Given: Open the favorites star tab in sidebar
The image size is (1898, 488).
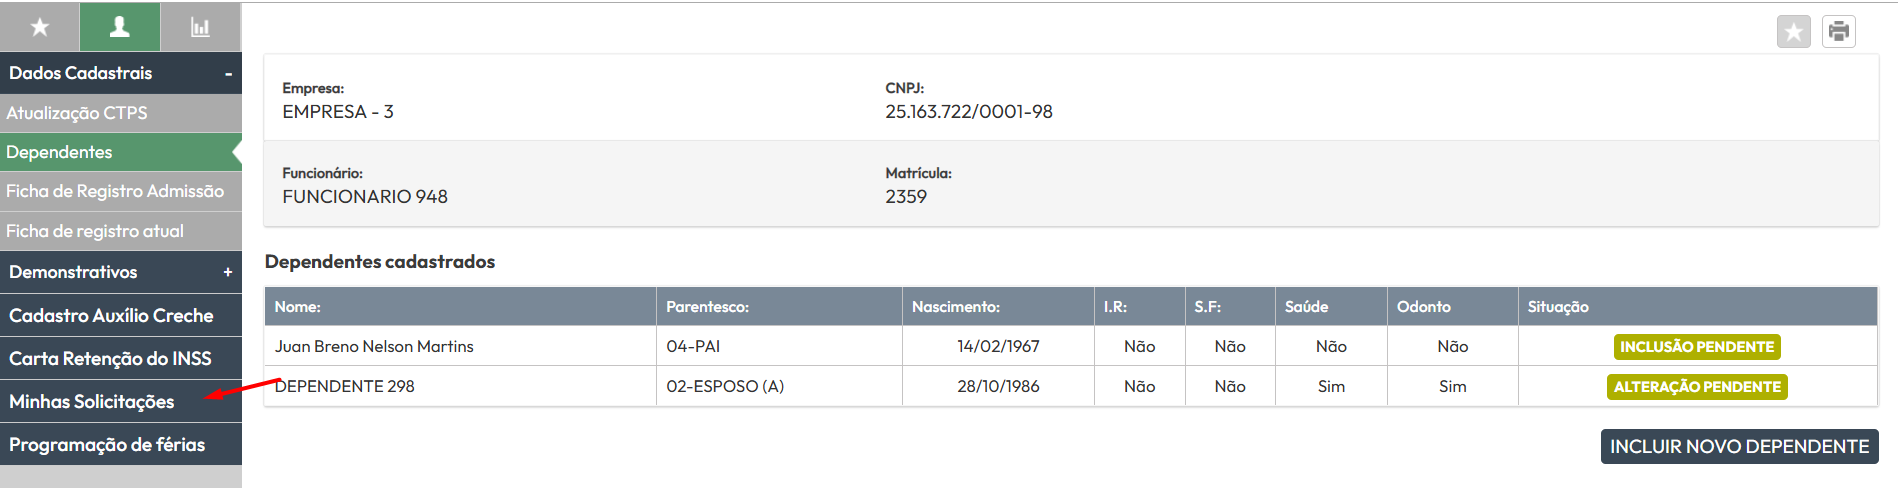Looking at the screenshot, I should point(40,27).
